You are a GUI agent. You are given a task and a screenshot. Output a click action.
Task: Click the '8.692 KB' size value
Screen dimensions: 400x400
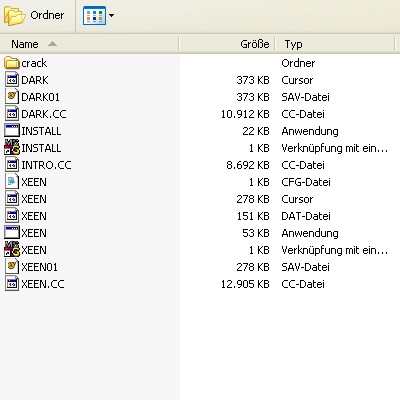tap(248, 165)
